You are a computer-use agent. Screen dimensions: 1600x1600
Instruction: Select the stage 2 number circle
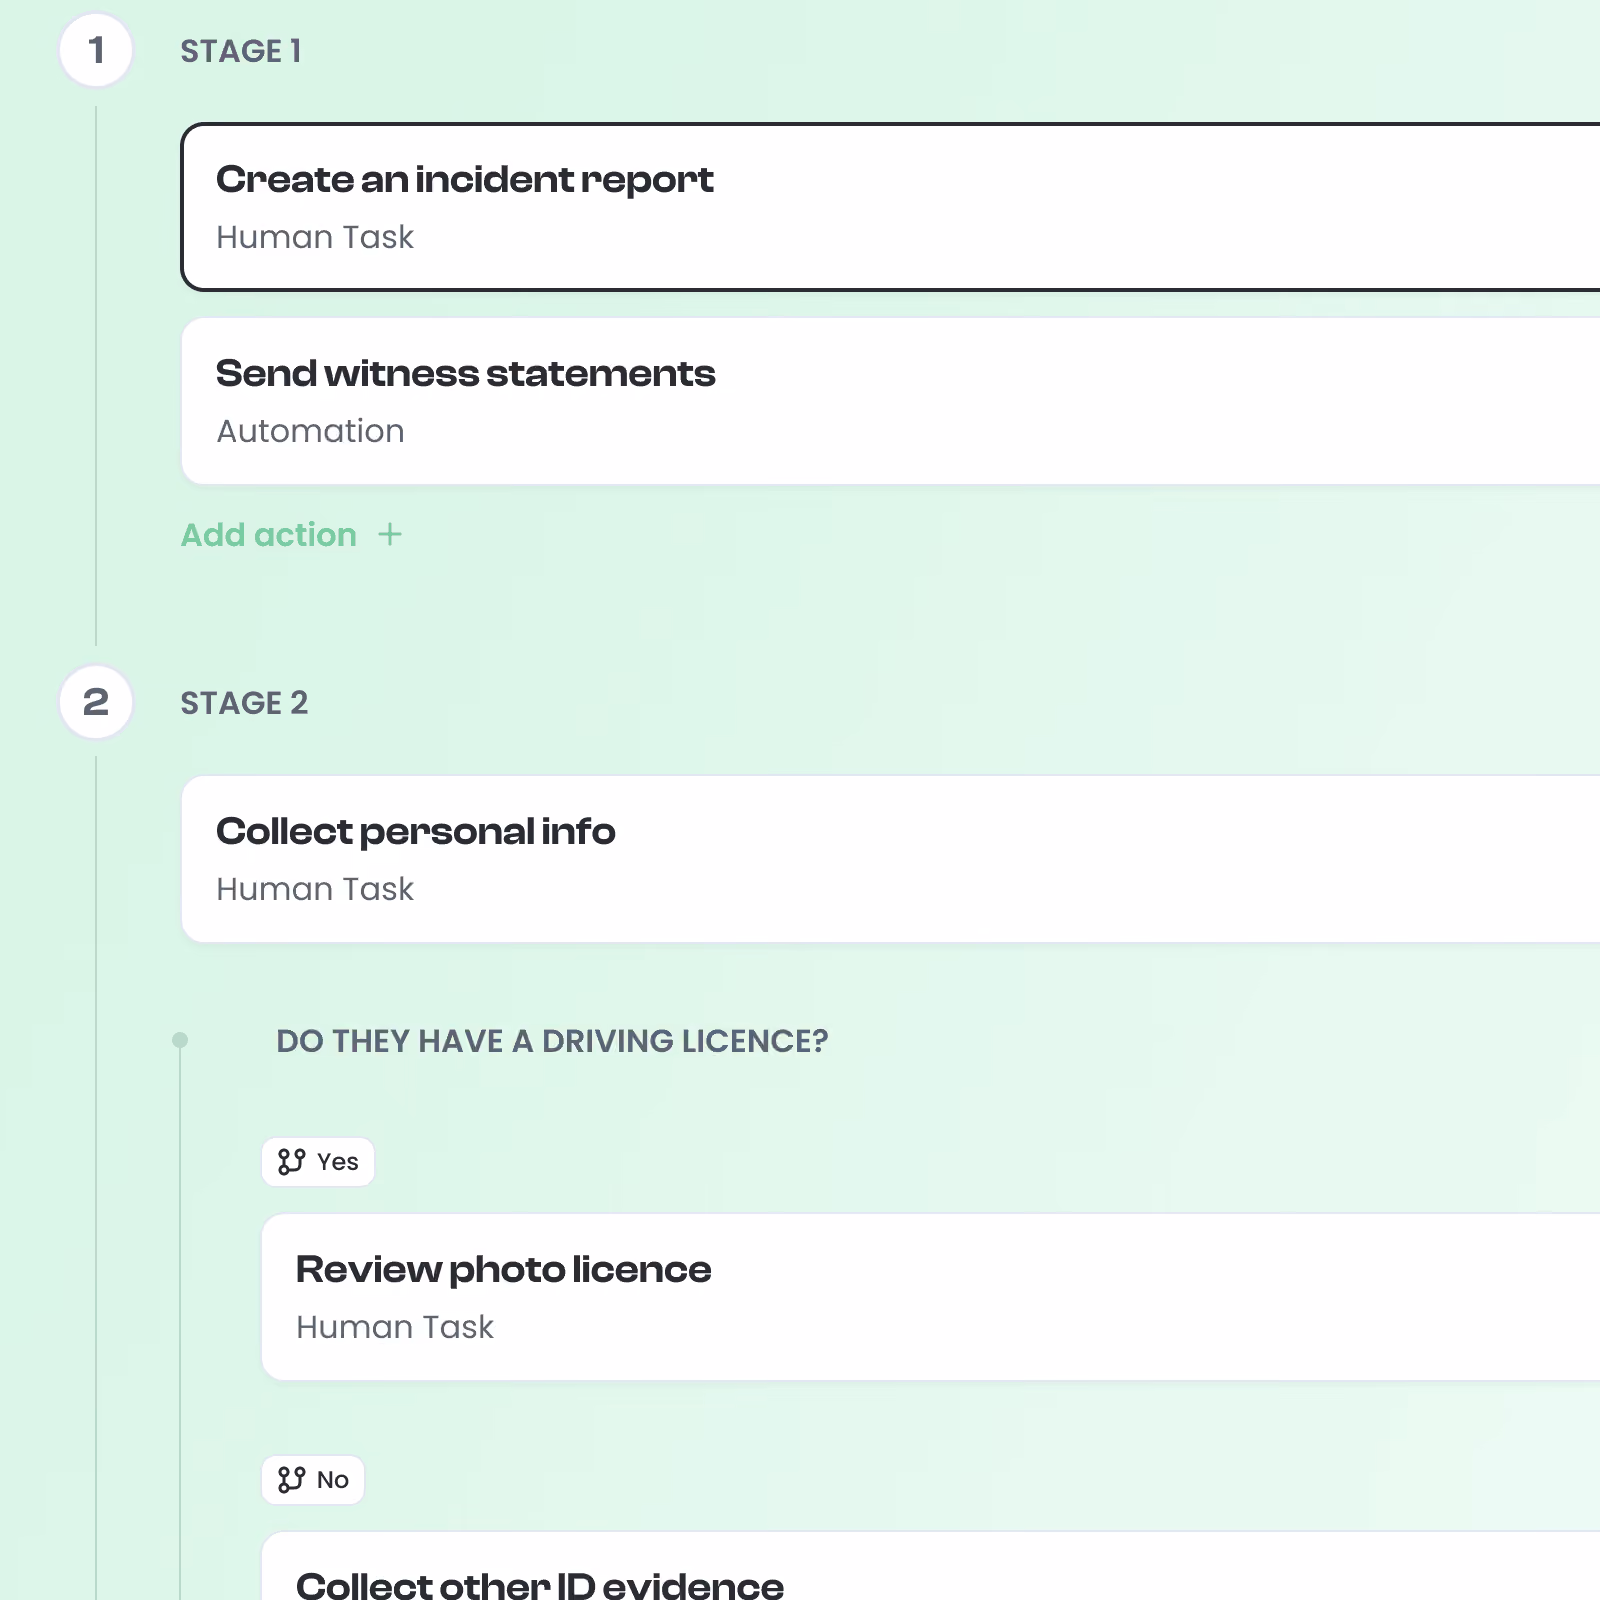coord(96,702)
